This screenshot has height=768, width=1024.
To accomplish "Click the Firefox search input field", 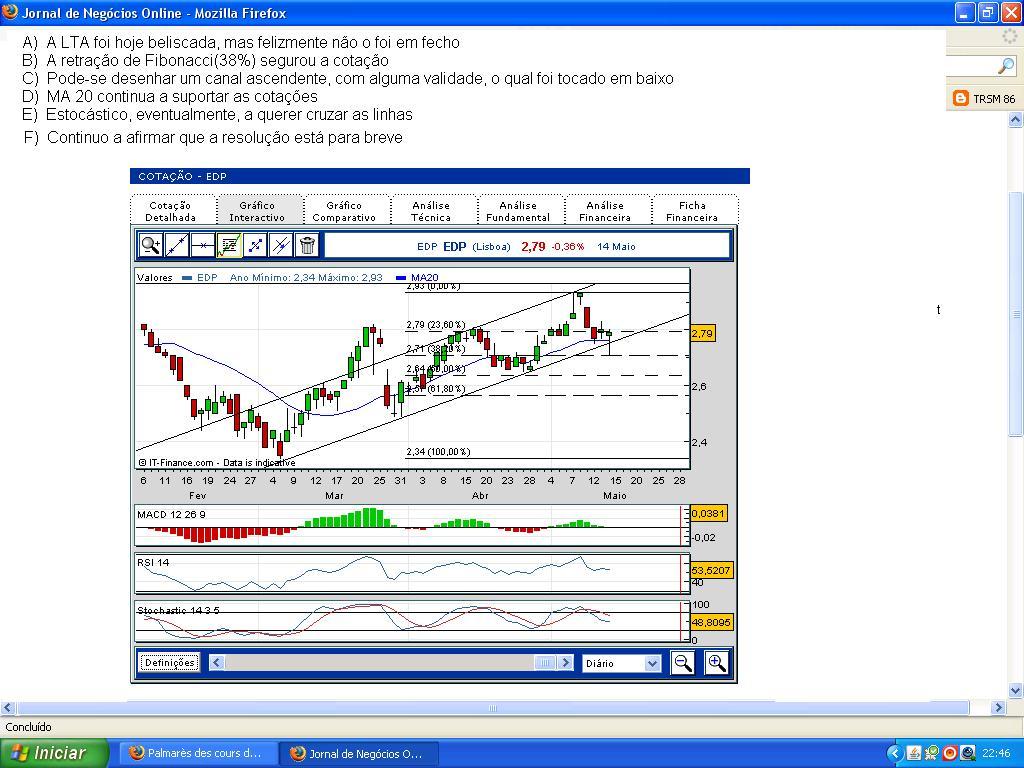I will [970, 65].
